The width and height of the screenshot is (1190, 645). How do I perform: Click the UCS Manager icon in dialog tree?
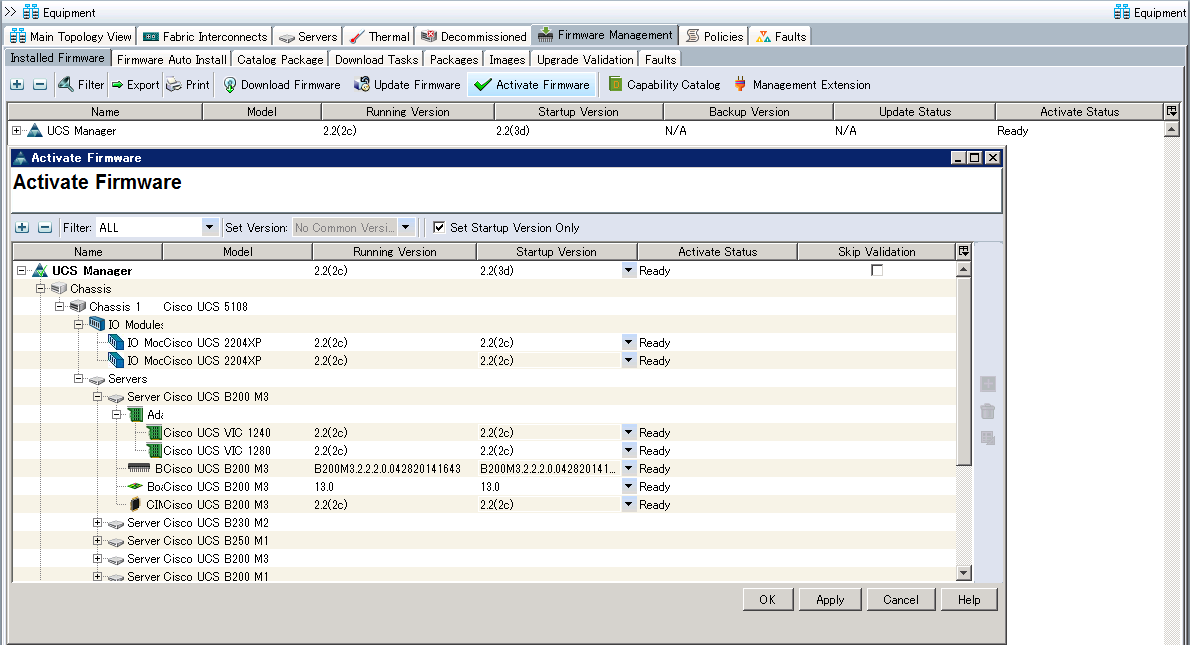pos(39,271)
